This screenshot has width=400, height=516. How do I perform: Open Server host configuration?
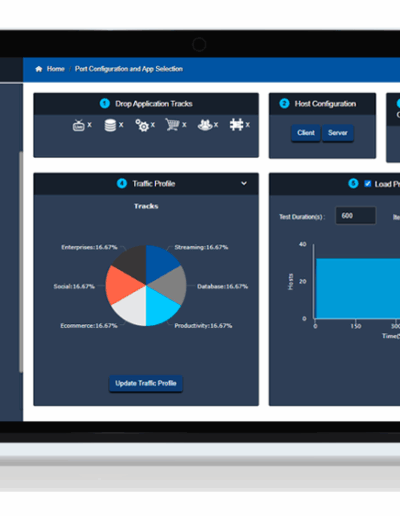[x=338, y=133]
